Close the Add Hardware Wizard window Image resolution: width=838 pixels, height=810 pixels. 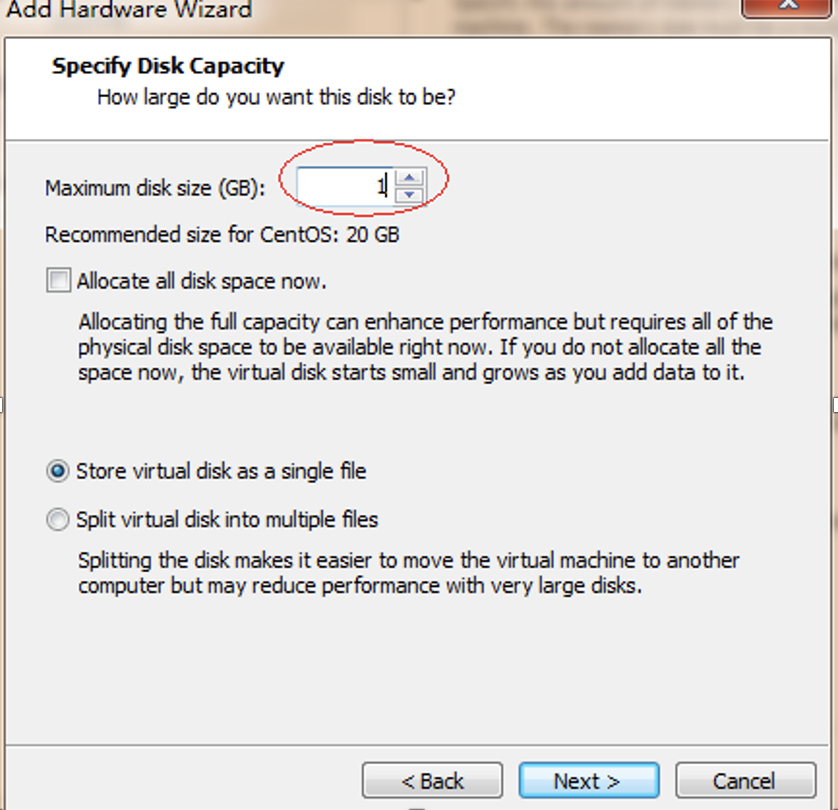[787, 6]
